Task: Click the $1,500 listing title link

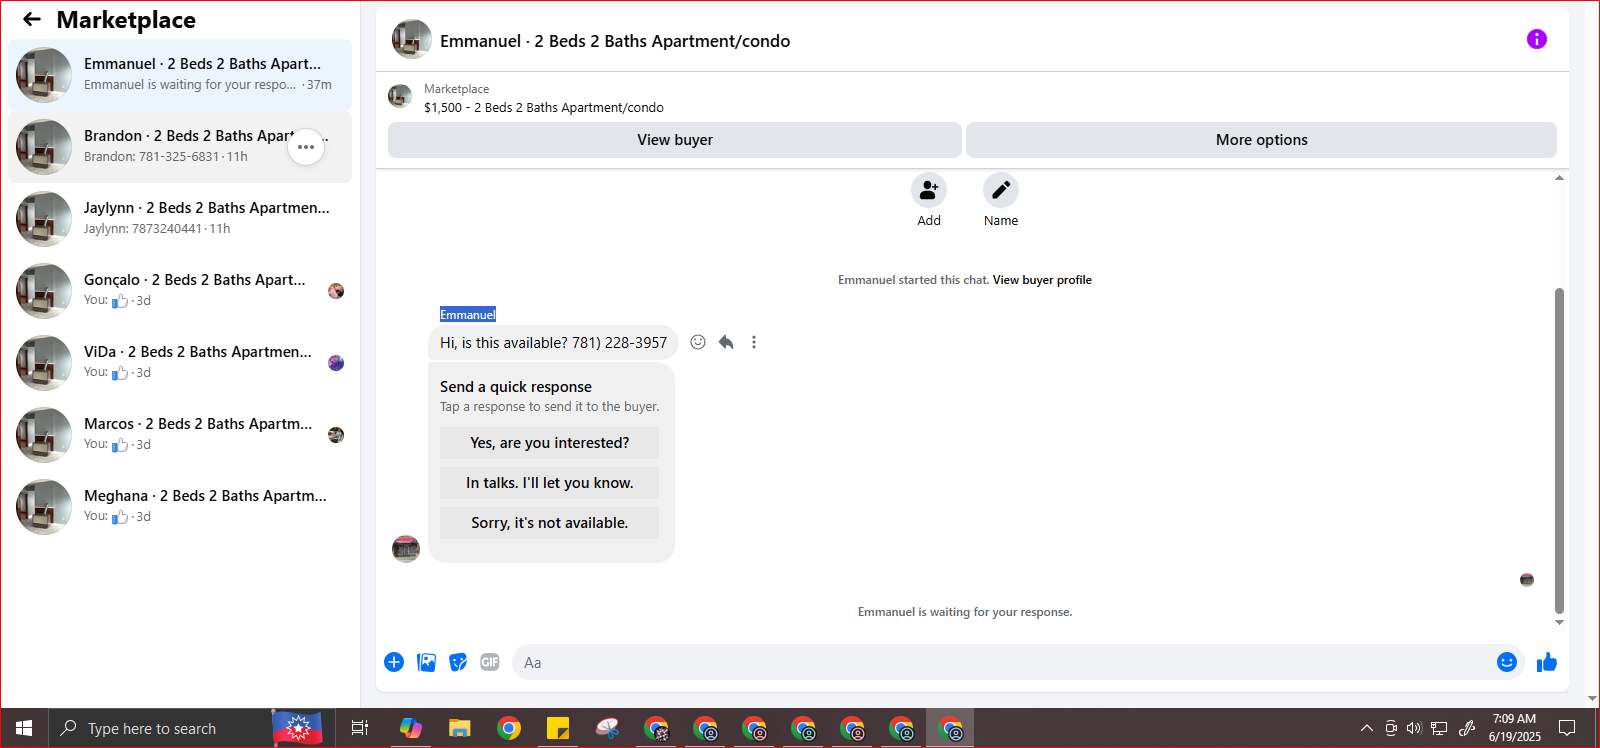Action: pyautogui.click(x=544, y=107)
